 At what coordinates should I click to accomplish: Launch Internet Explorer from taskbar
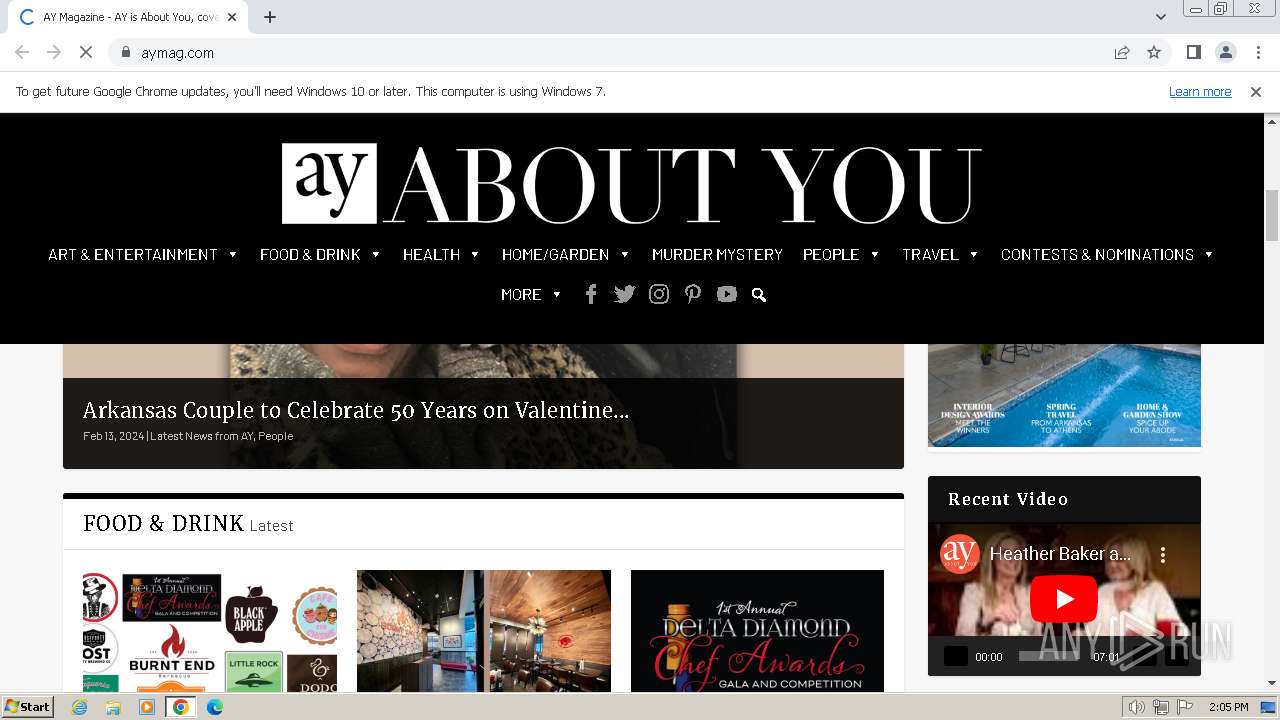click(80, 707)
